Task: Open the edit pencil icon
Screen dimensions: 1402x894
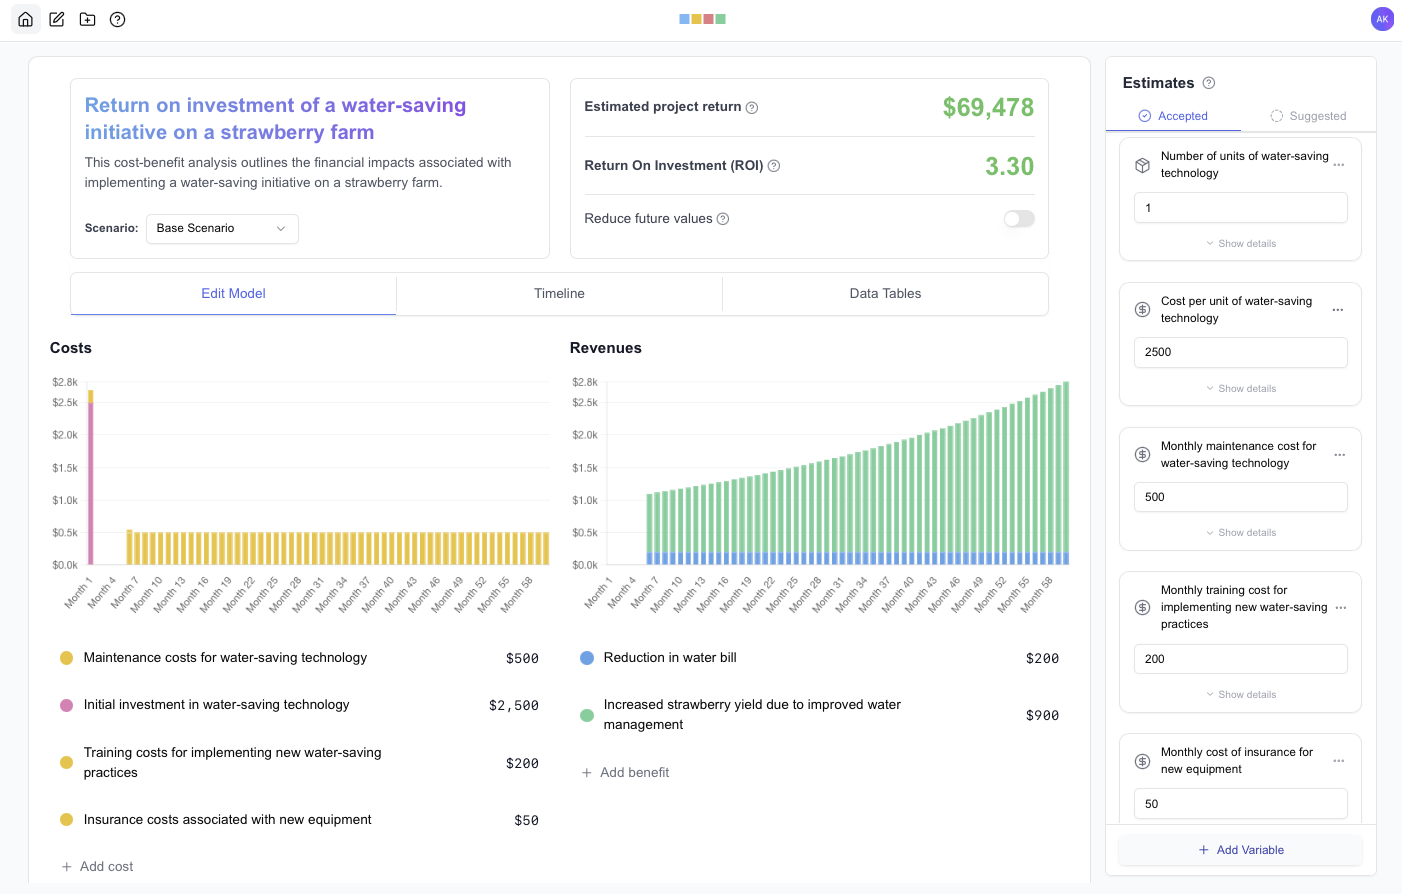Action: pyautogui.click(x=57, y=19)
